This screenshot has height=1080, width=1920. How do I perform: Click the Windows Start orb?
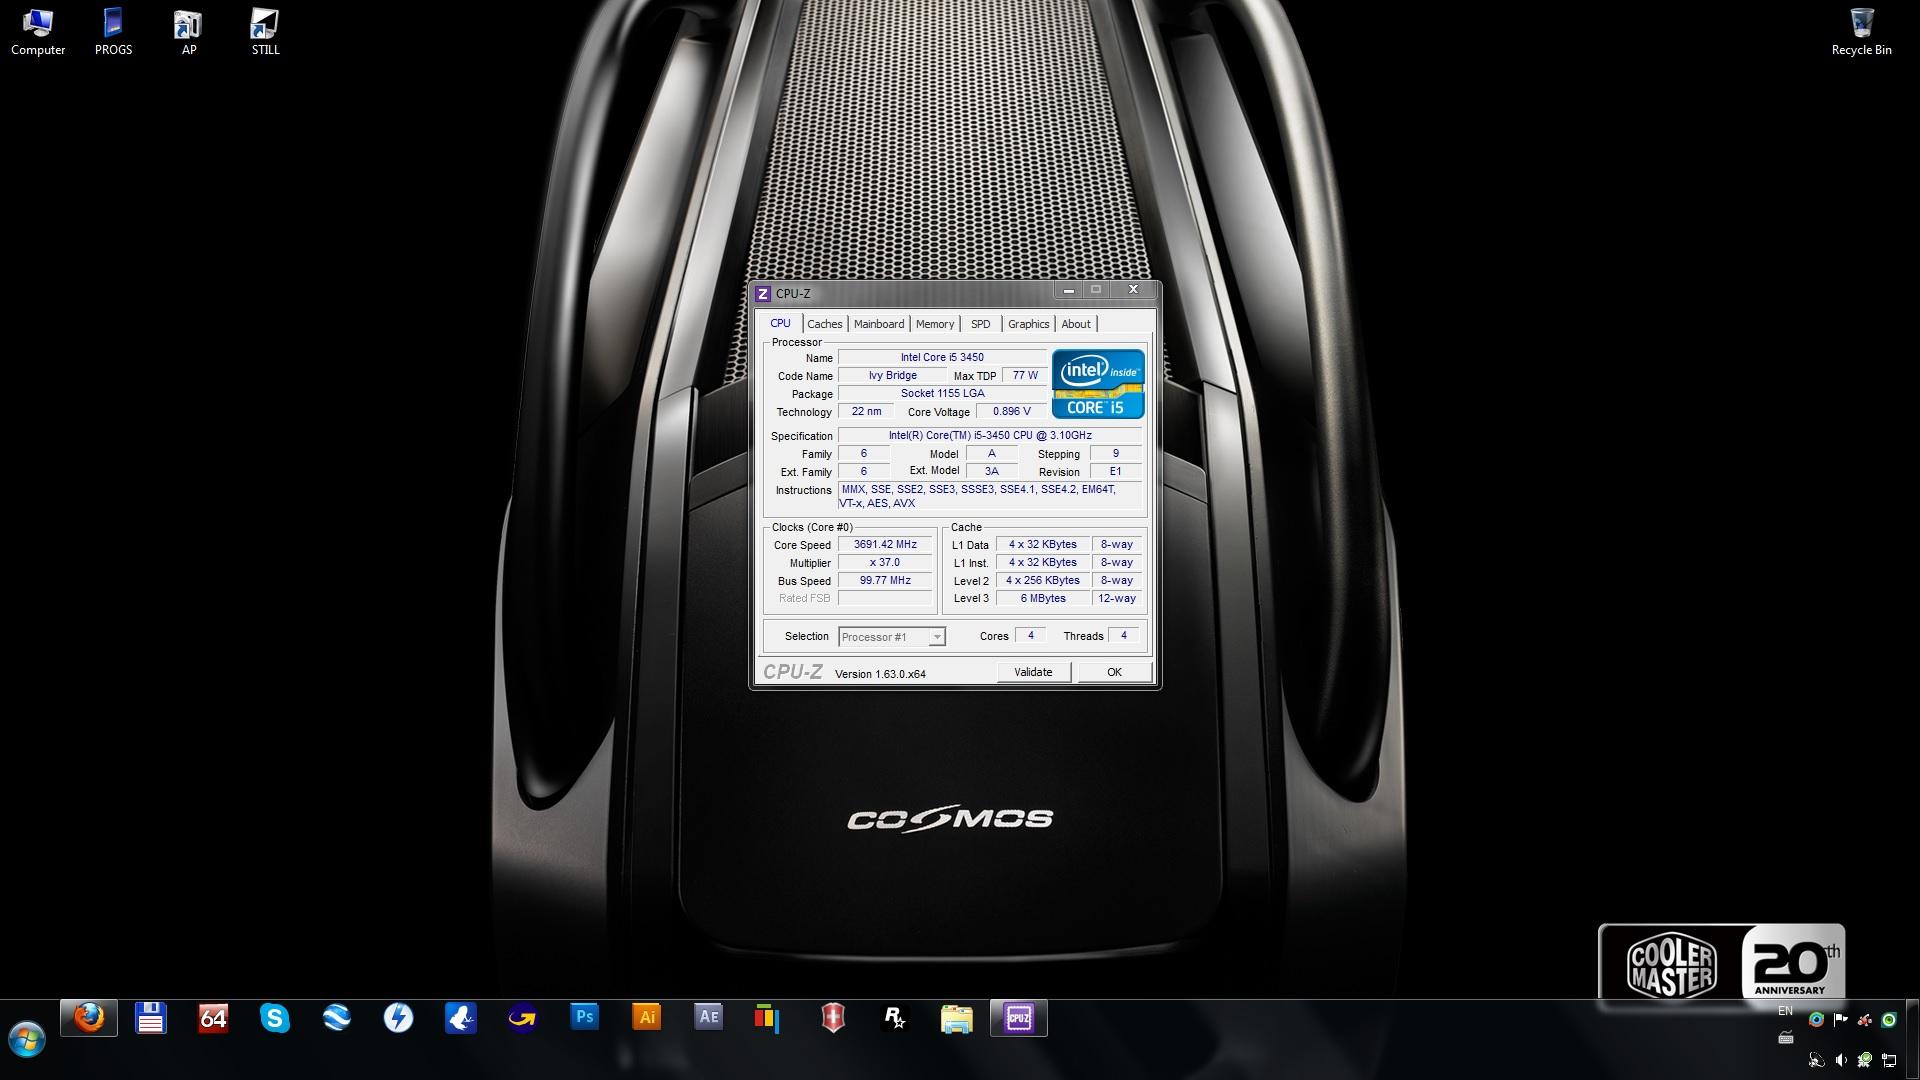pyautogui.click(x=27, y=1040)
